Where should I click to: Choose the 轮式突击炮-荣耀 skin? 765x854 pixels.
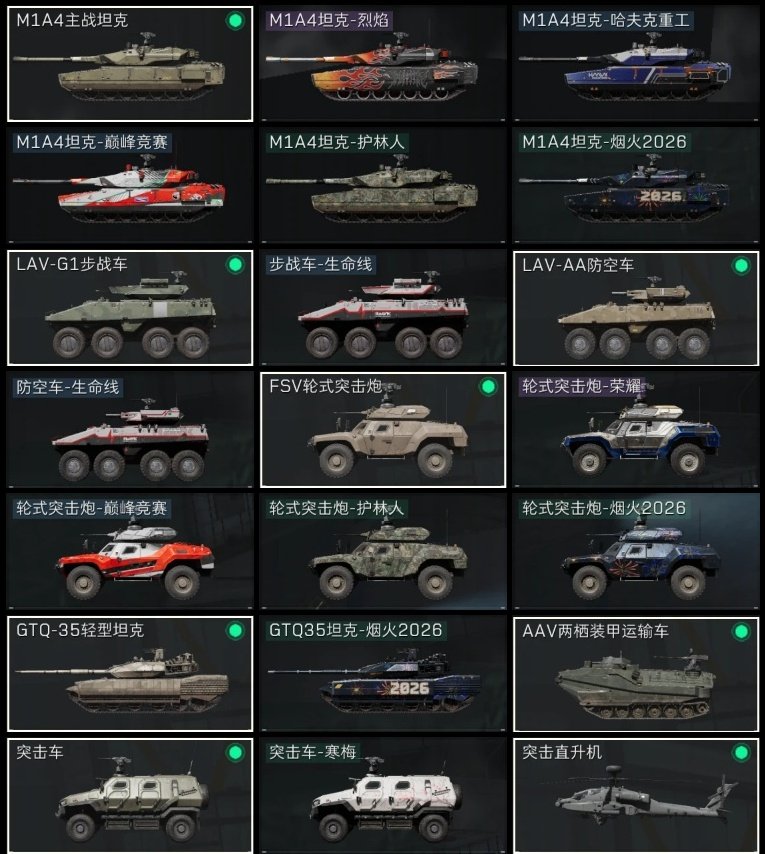[x=636, y=430]
